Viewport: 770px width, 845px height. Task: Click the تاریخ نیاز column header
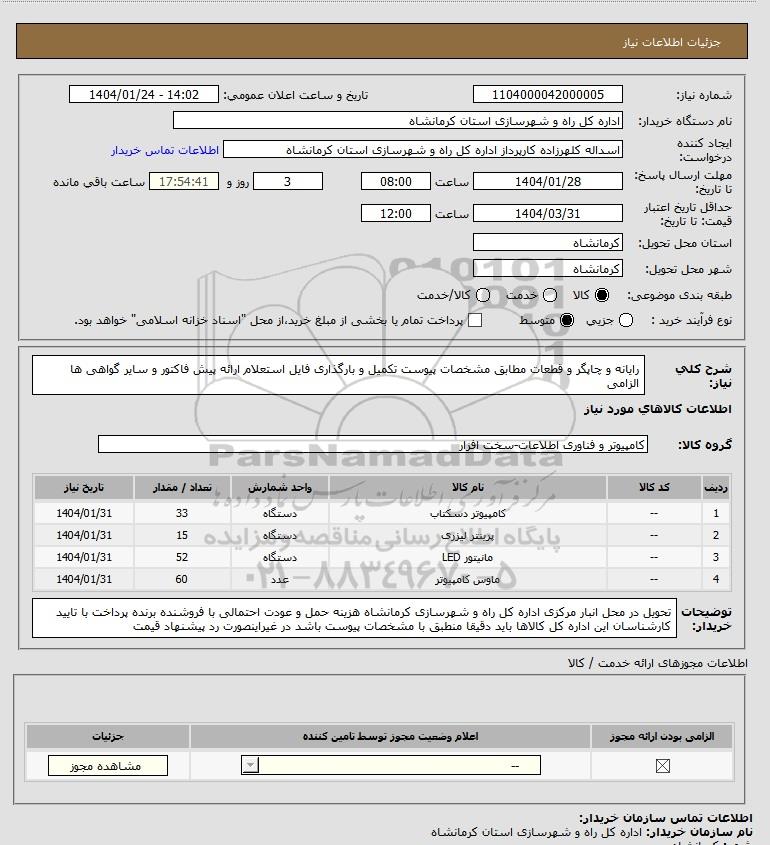84,488
